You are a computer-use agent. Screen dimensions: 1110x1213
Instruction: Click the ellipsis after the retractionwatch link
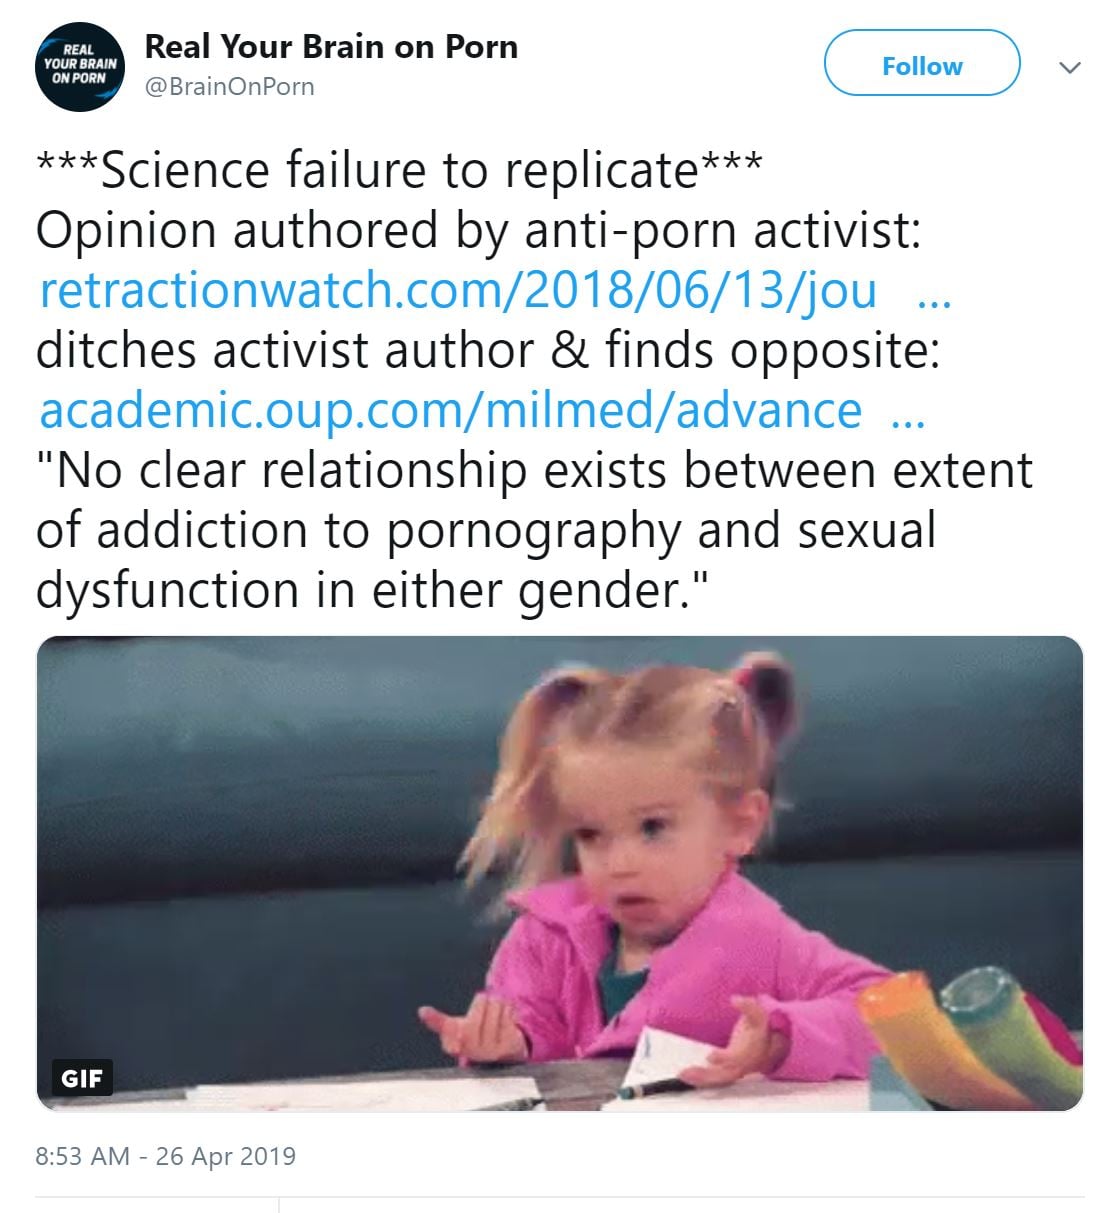coord(933,295)
